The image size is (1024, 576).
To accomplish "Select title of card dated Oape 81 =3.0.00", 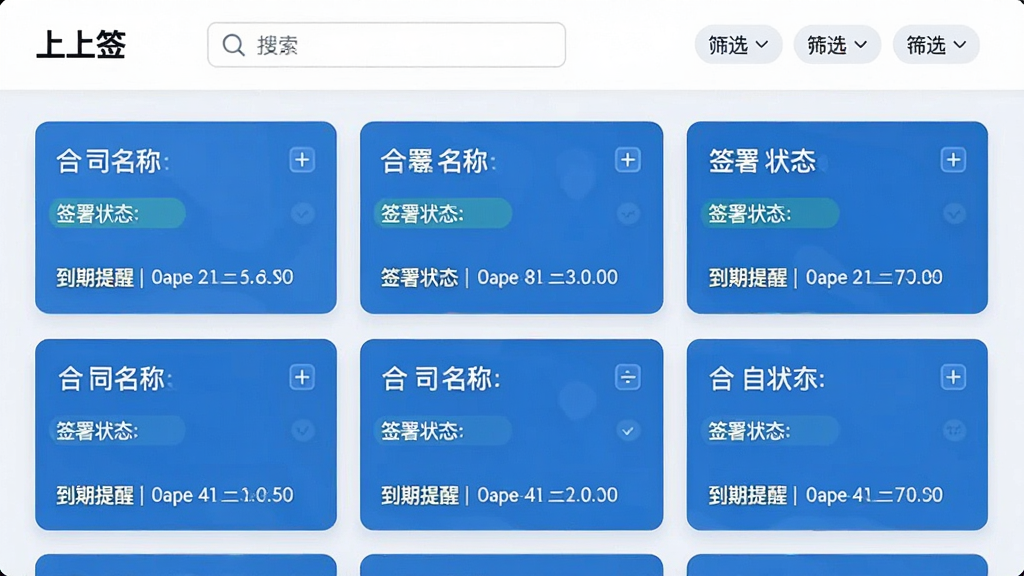I will coord(438,161).
